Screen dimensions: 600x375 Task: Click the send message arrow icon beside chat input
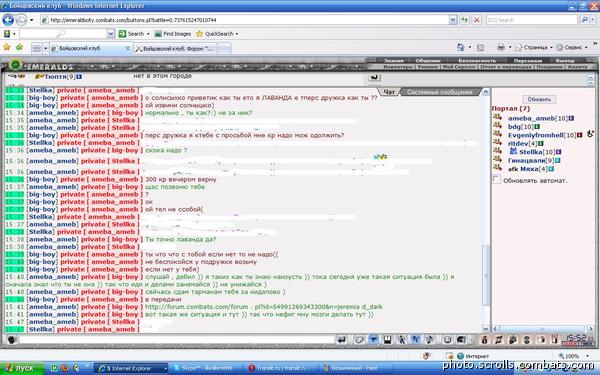[342, 339]
